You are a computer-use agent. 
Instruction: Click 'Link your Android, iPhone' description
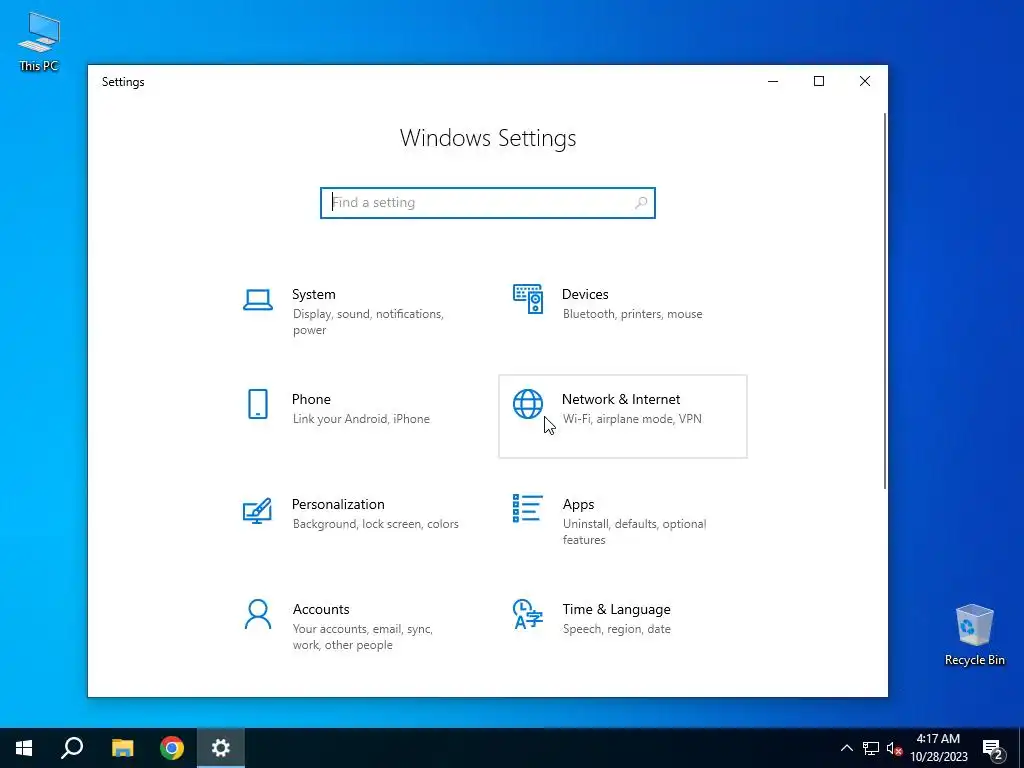pos(361,419)
